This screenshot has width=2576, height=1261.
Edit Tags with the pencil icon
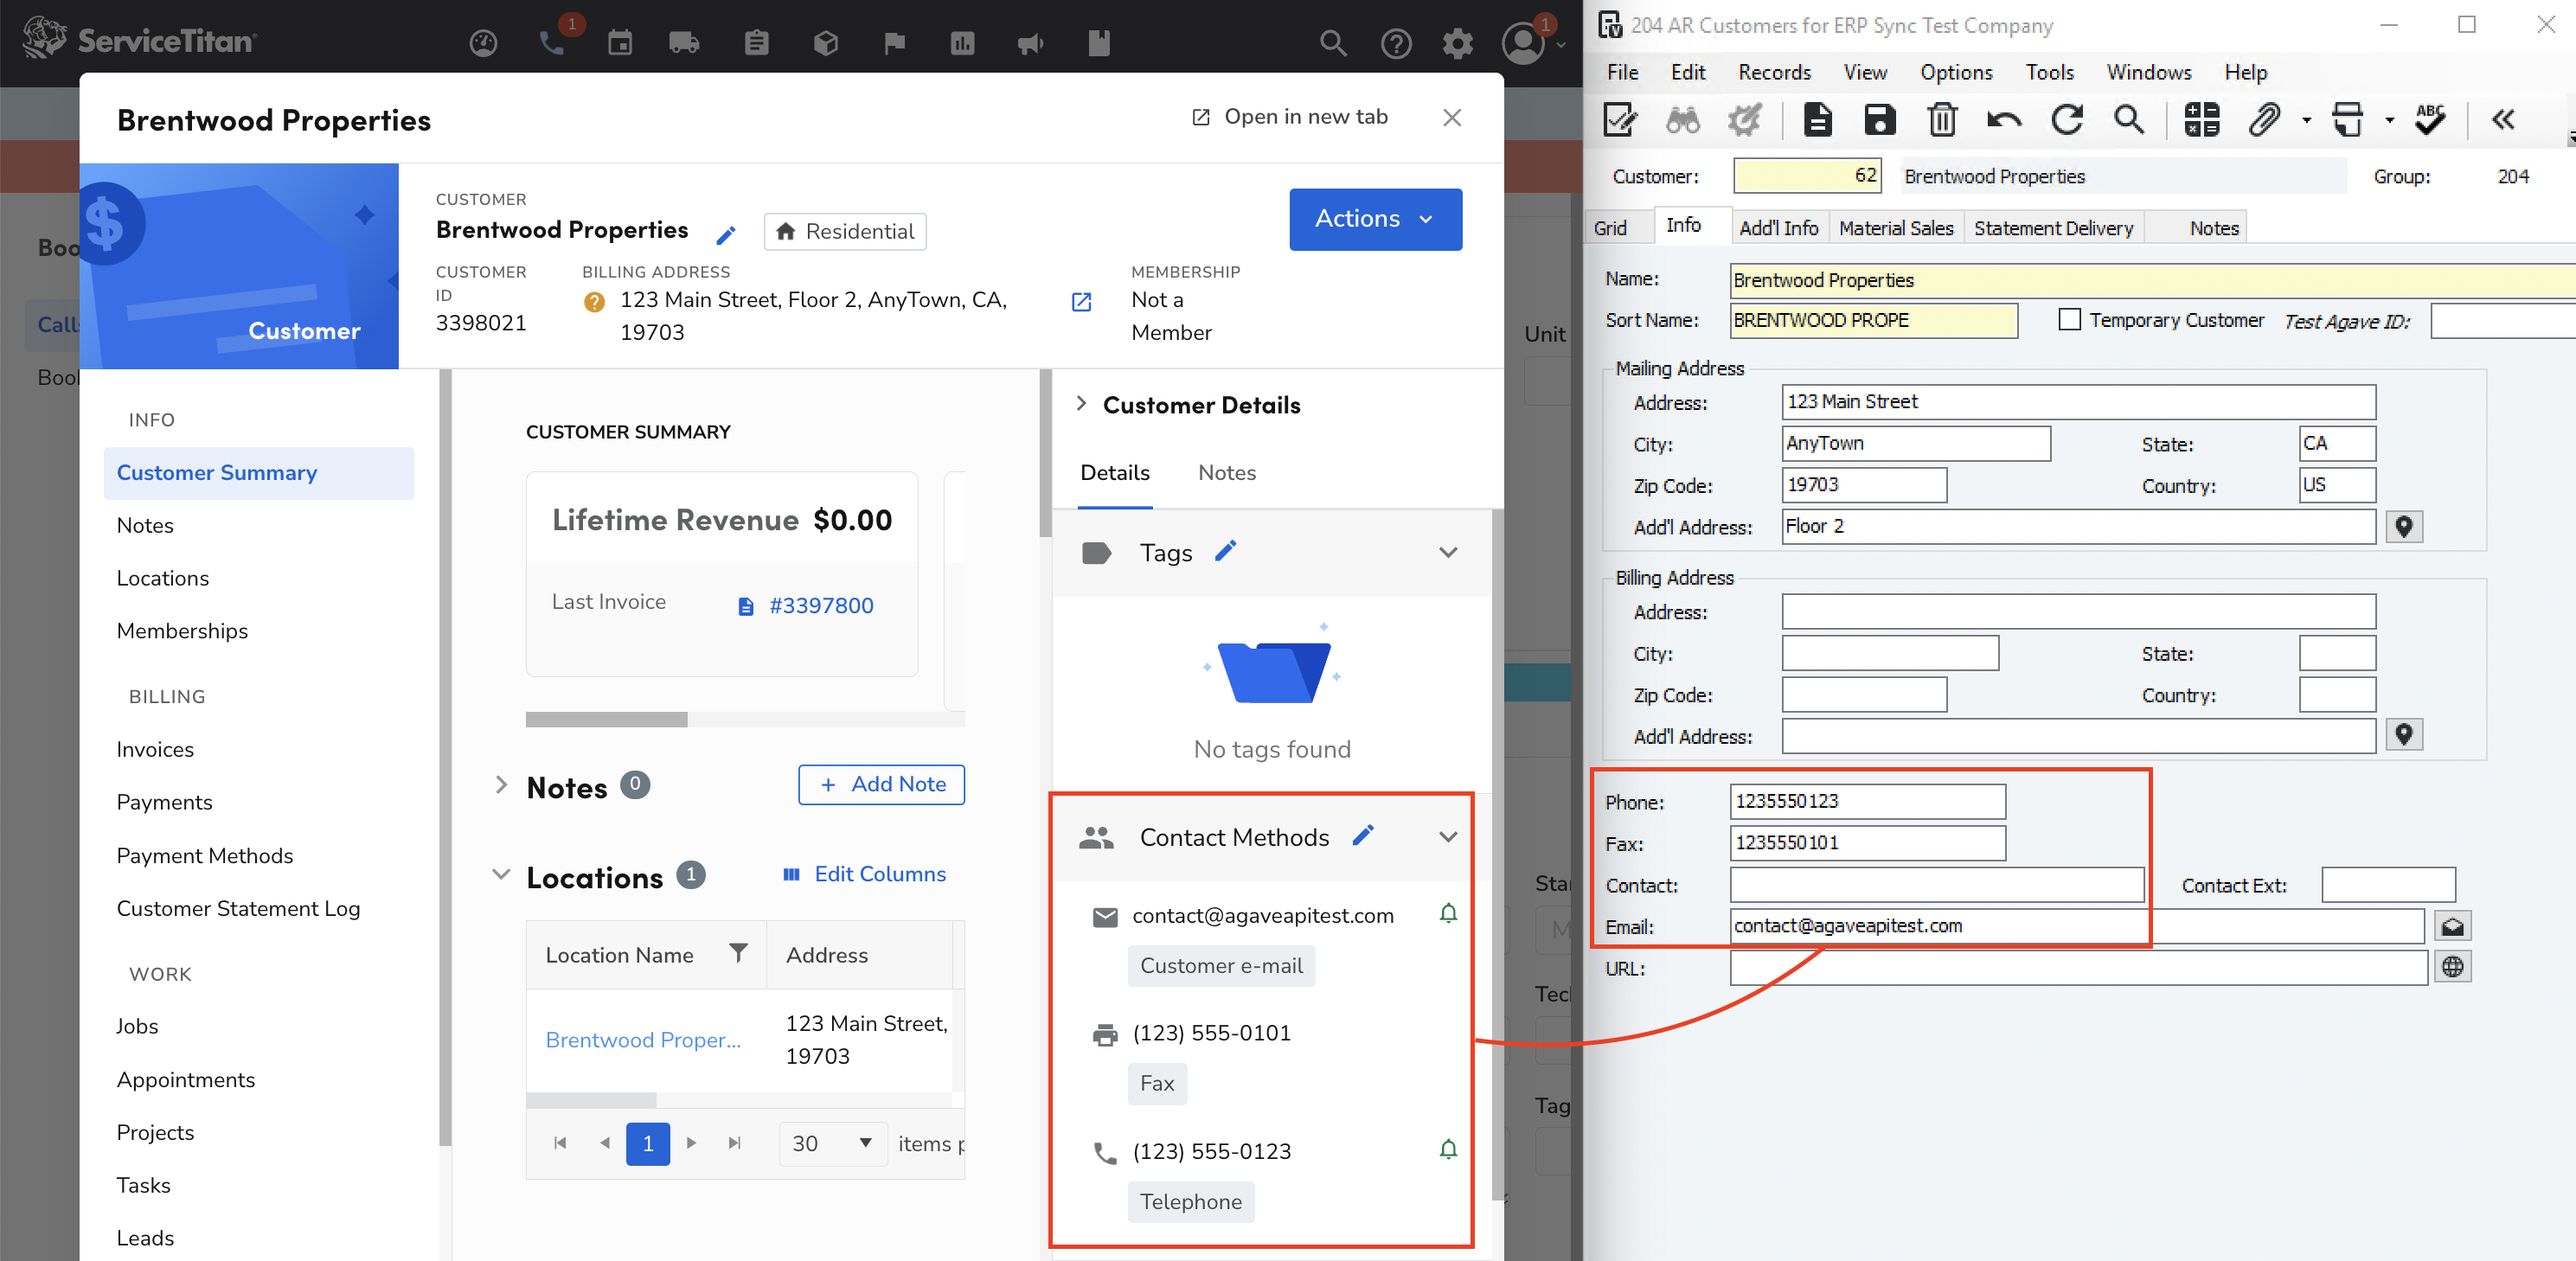[1226, 551]
